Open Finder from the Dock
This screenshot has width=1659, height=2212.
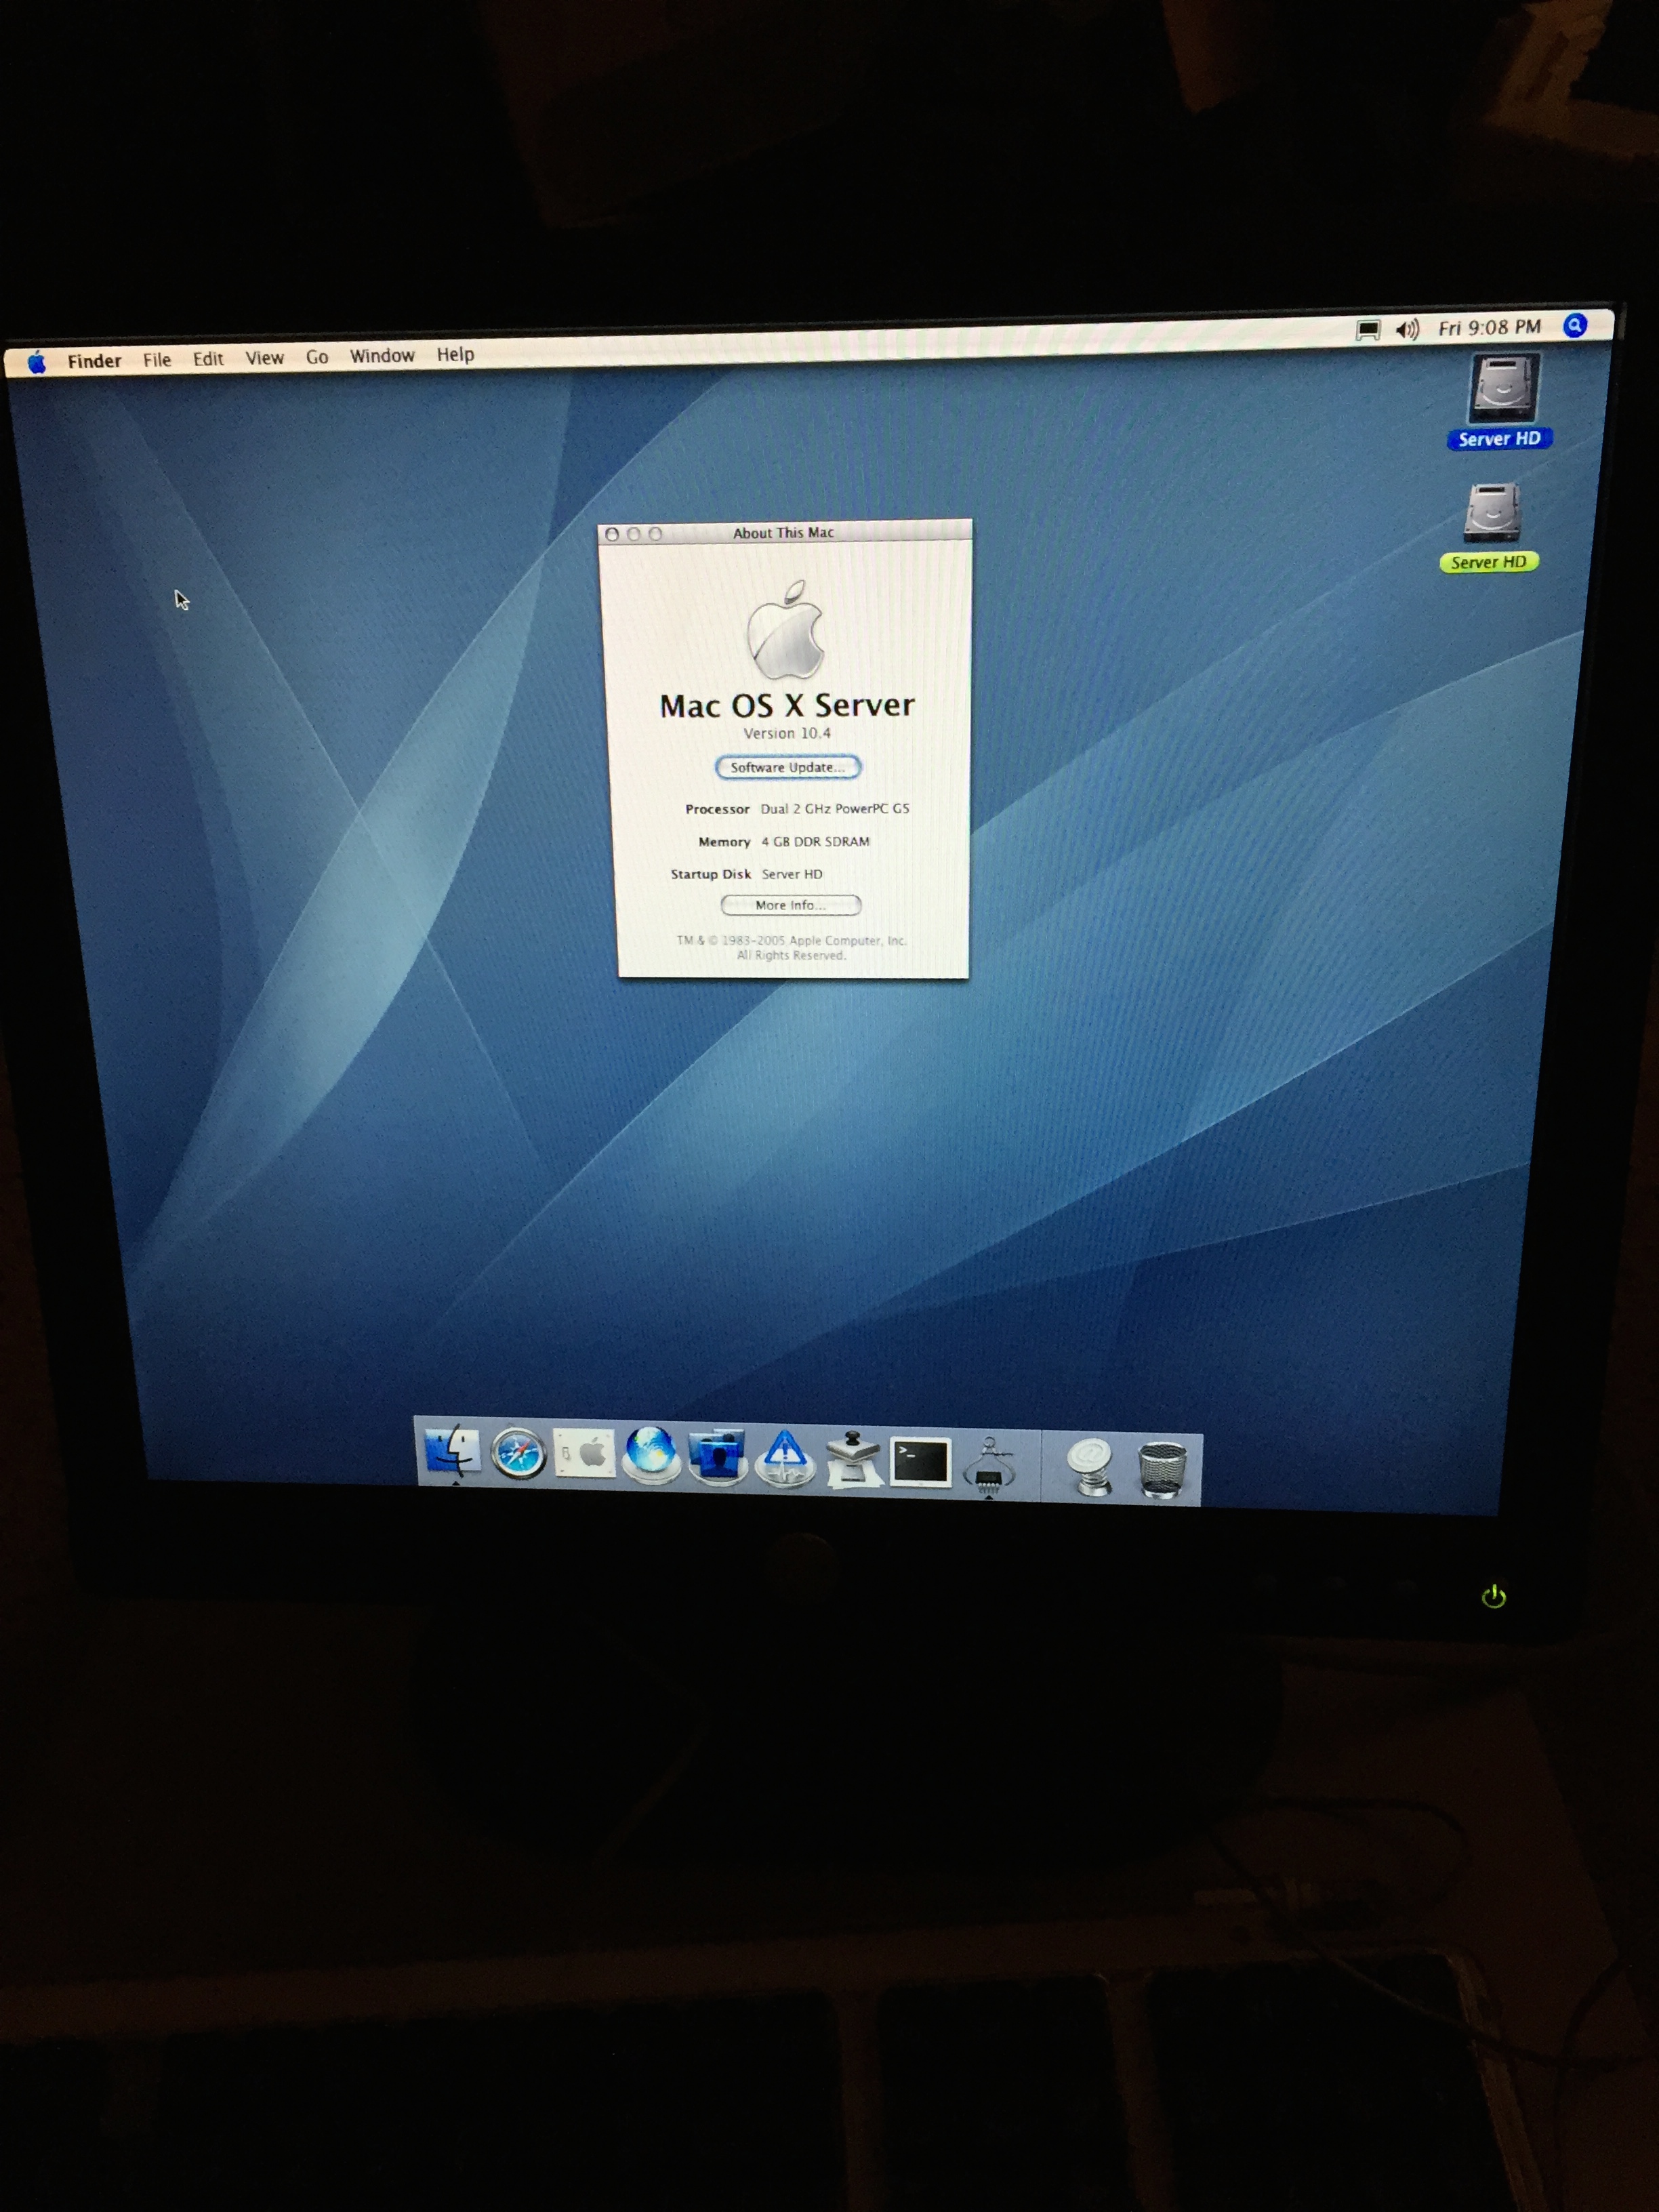click(453, 1451)
